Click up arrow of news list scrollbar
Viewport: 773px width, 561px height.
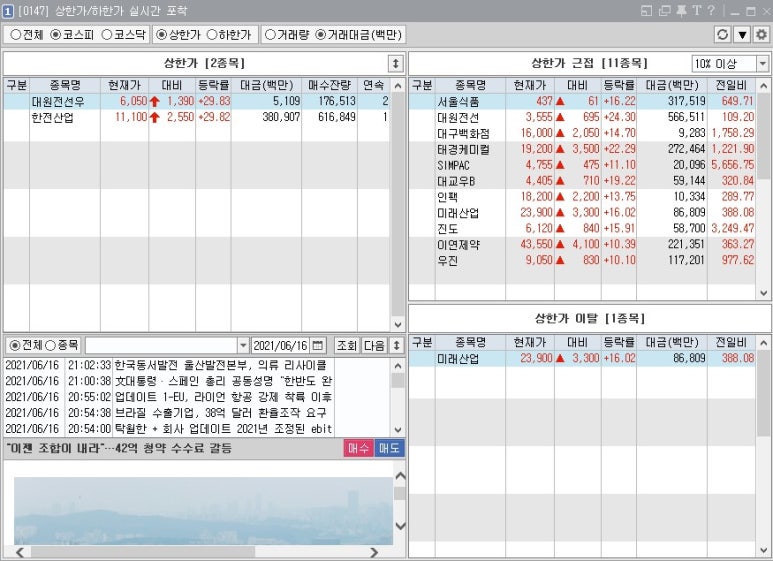(x=398, y=366)
